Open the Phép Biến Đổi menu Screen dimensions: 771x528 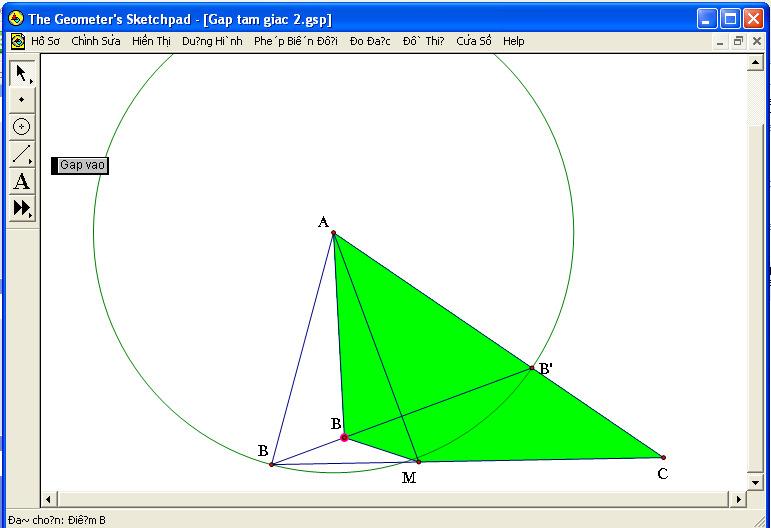[x=296, y=41]
